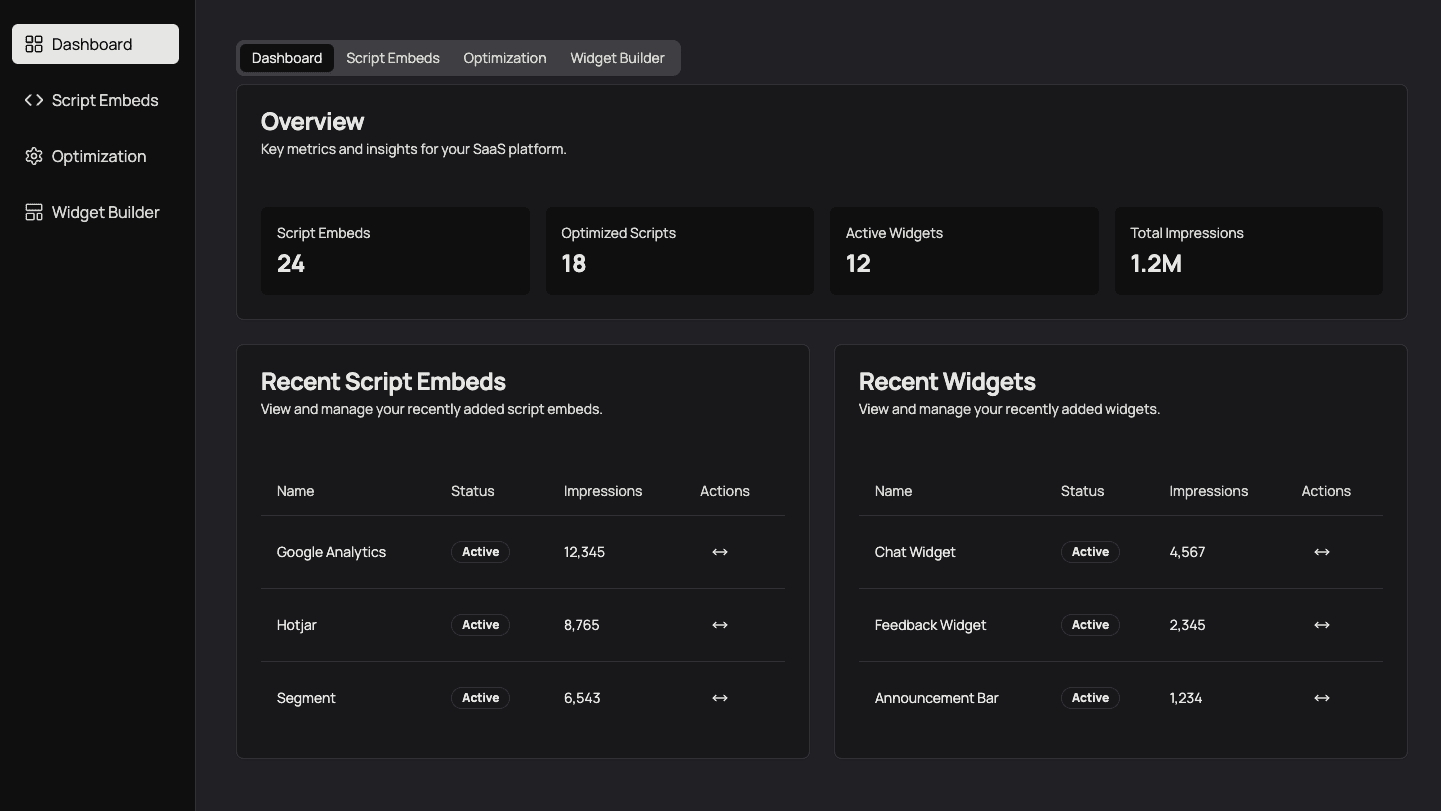Click the Script Embeds code-brackets icon
This screenshot has width=1441, height=811.
click(34, 100)
